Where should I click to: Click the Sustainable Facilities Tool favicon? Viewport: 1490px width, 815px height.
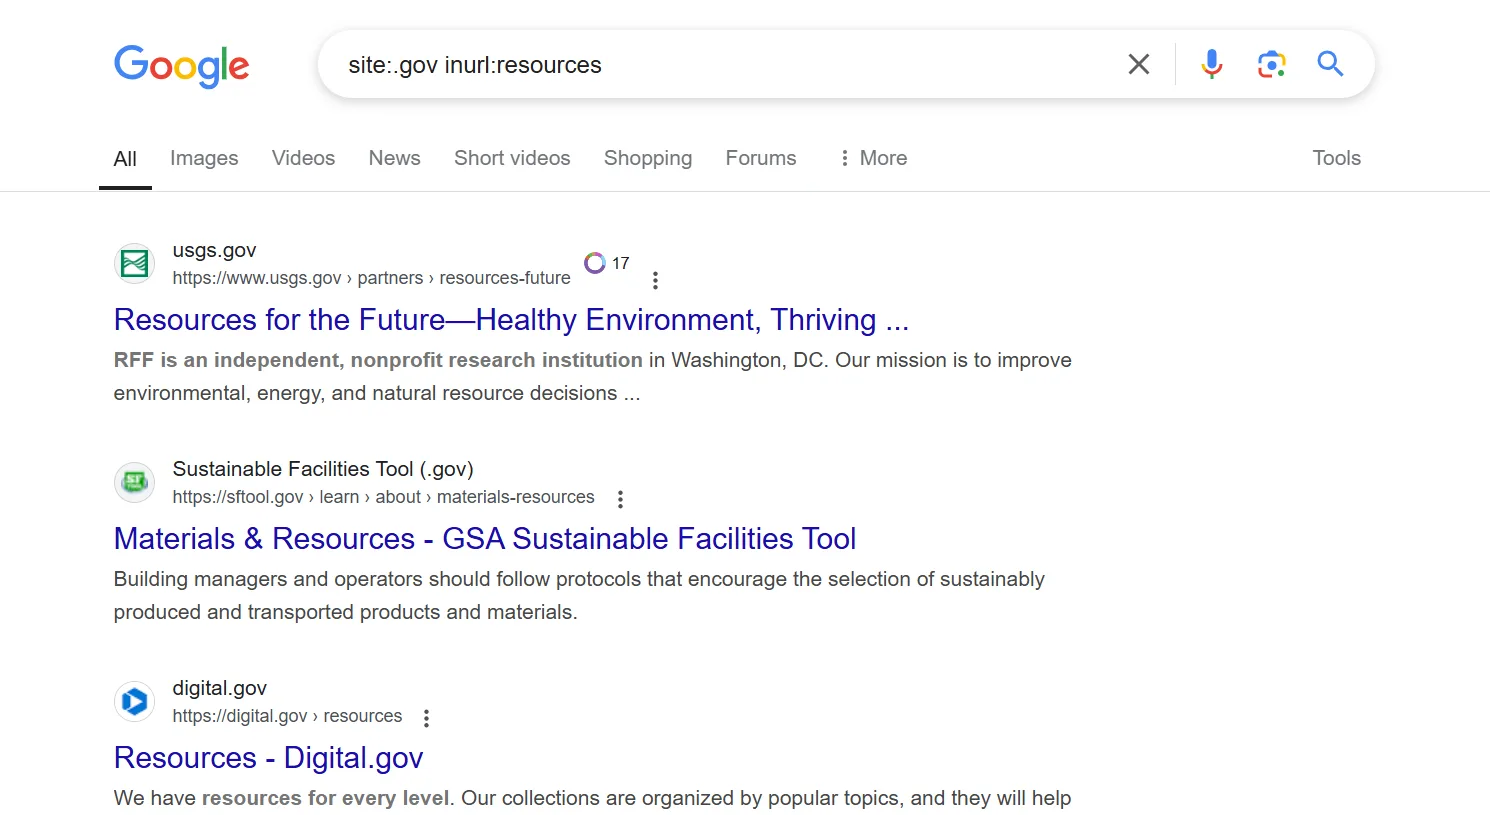(x=134, y=483)
